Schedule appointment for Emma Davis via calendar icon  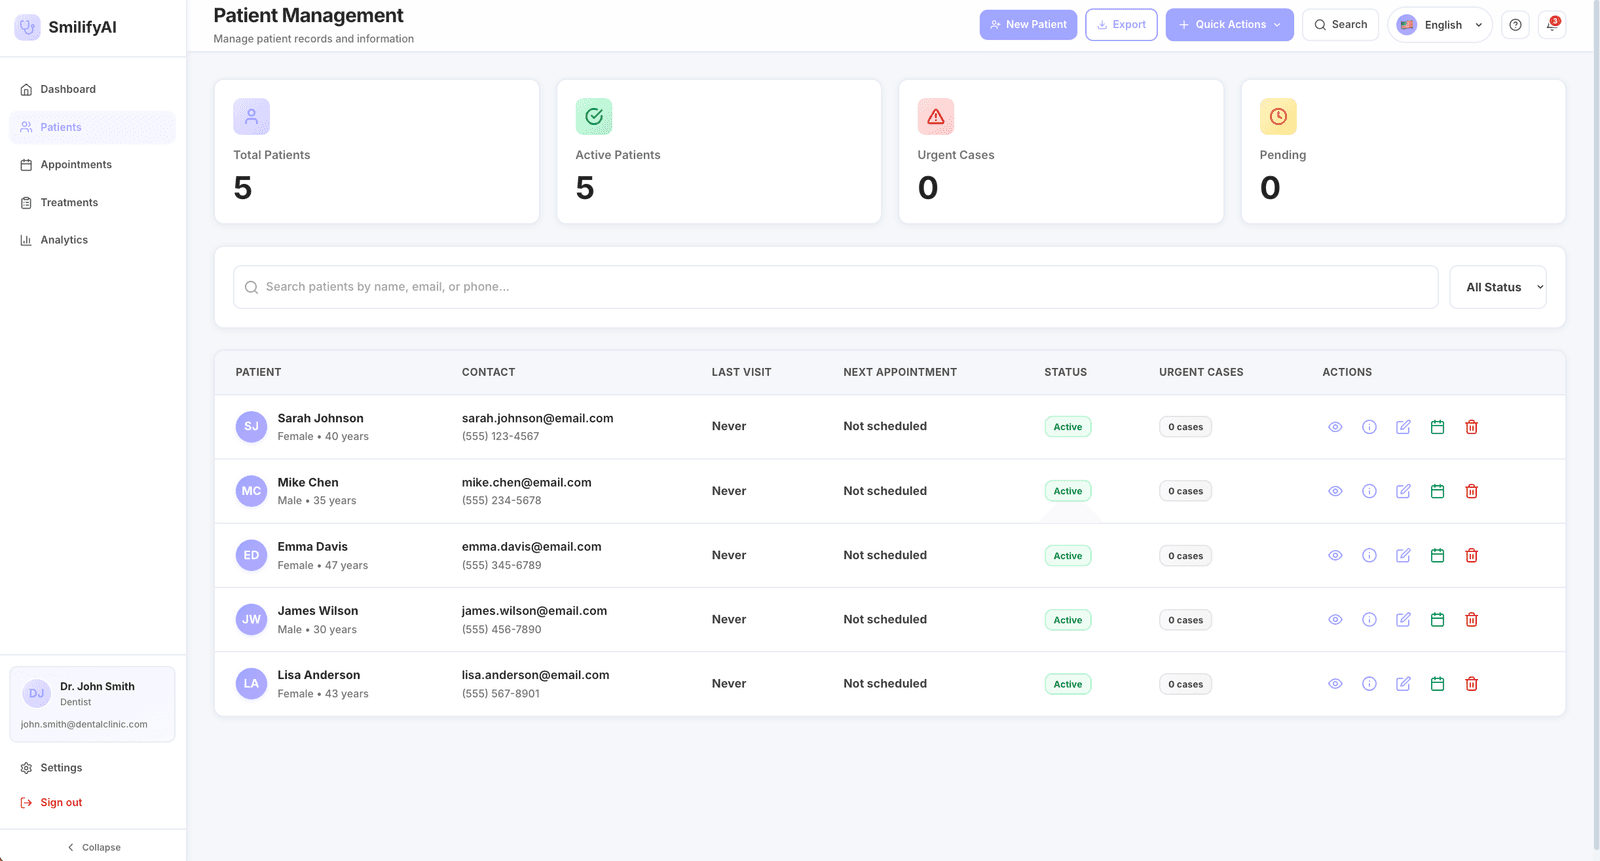pyautogui.click(x=1437, y=555)
